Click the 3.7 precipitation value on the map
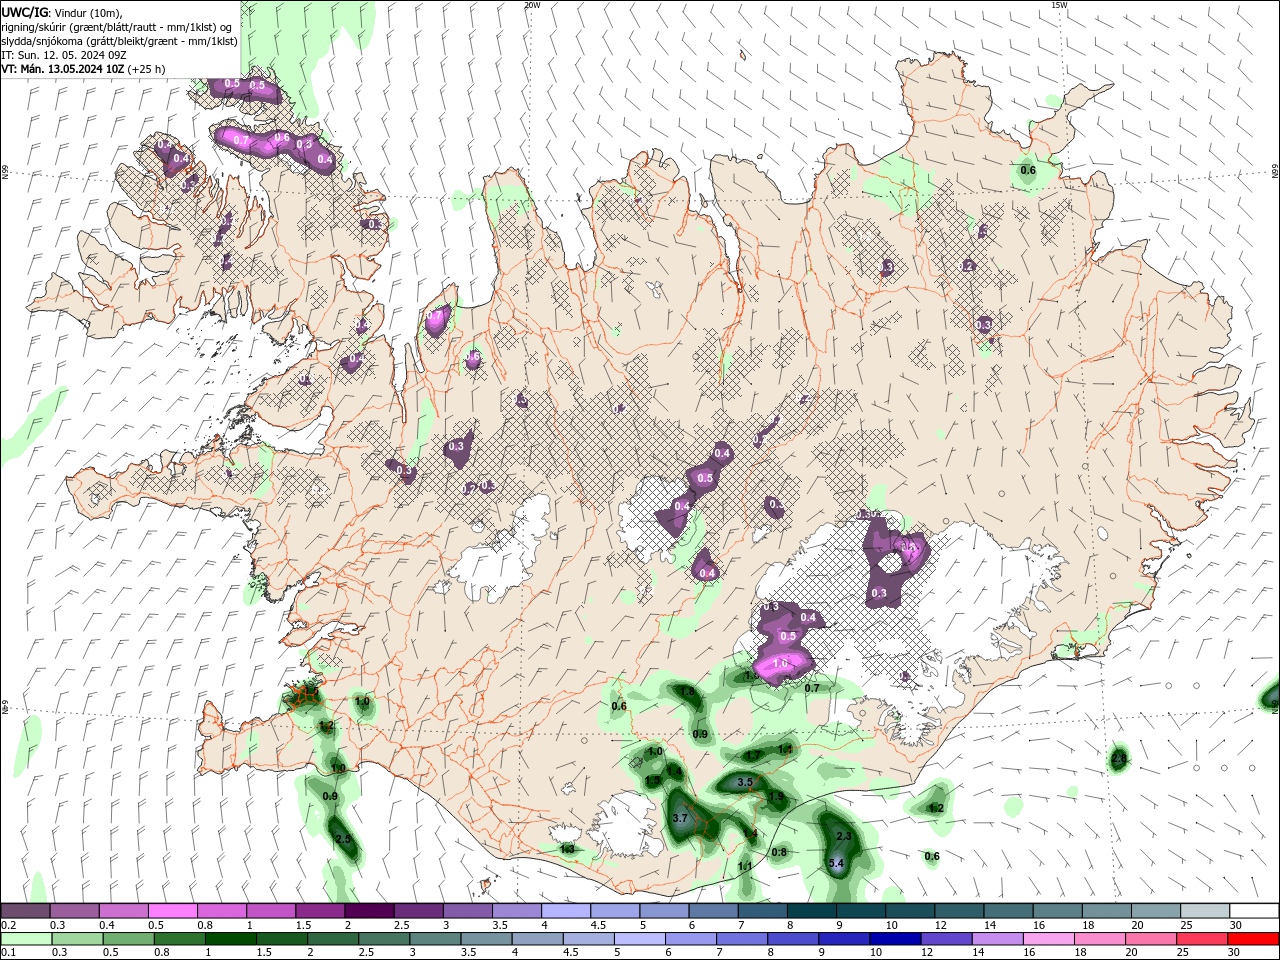 click(x=680, y=818)
